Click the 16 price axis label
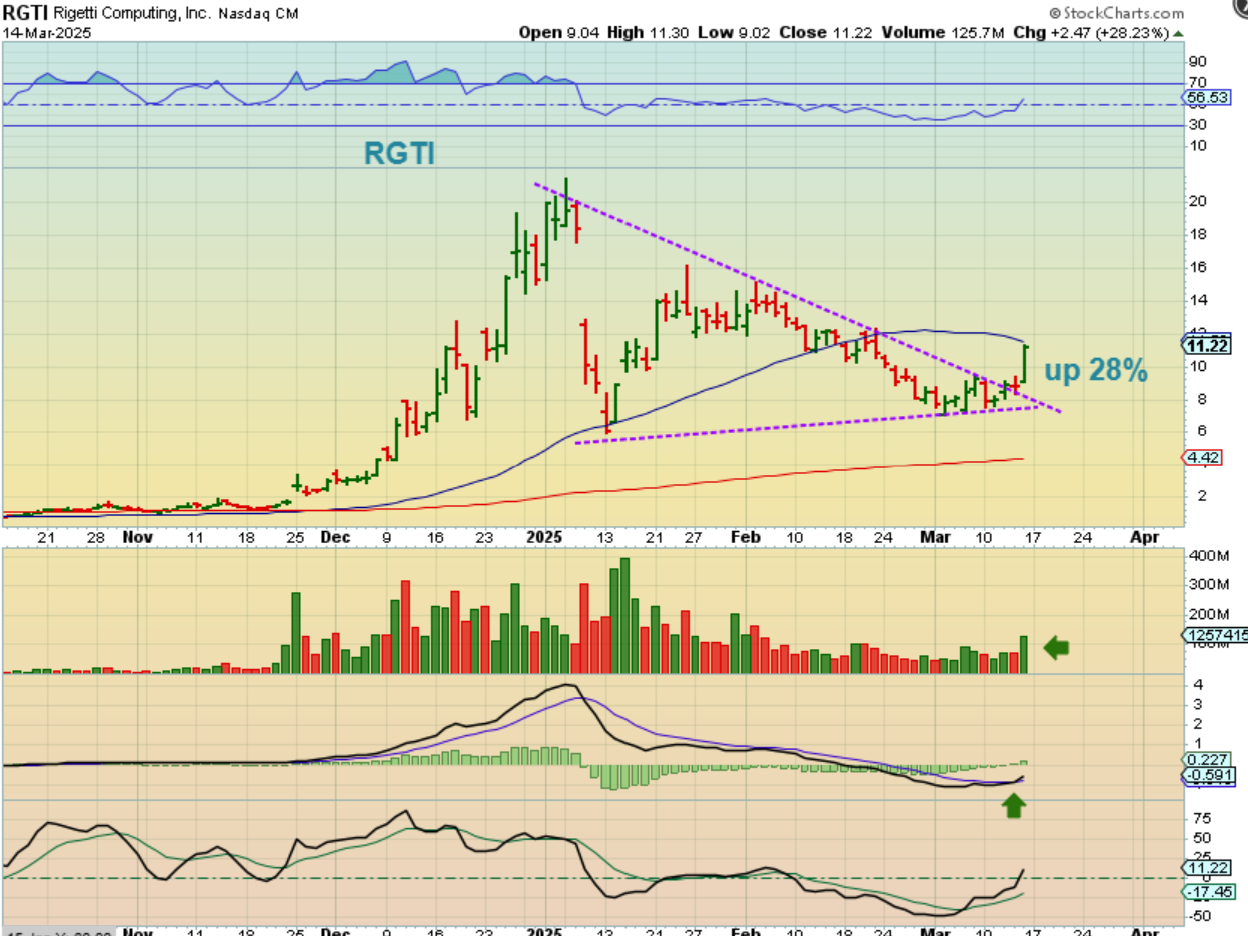 pyautogui.click(x=1198, y=267)
